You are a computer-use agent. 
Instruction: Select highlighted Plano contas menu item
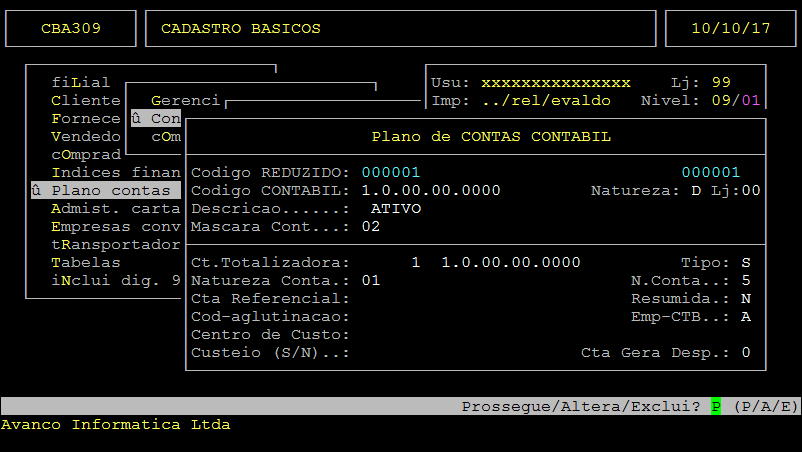(x=105, y=190)
